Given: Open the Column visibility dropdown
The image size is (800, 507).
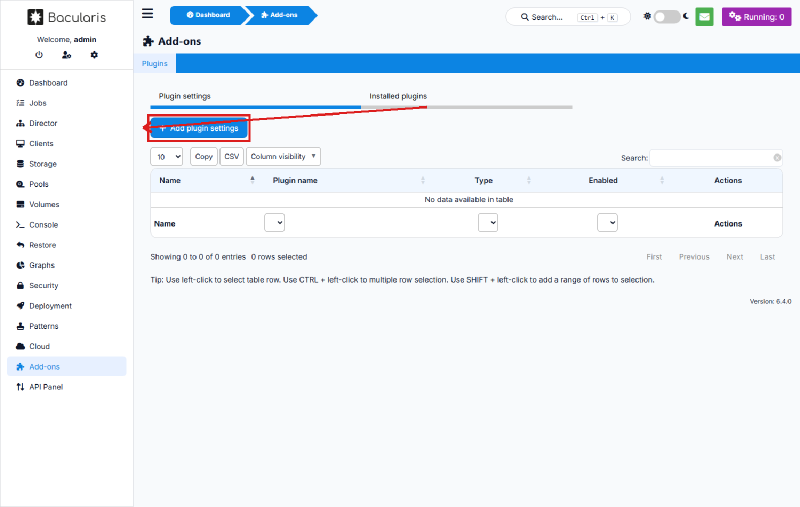Looking at the screenshot, I should tap(283, 157).
